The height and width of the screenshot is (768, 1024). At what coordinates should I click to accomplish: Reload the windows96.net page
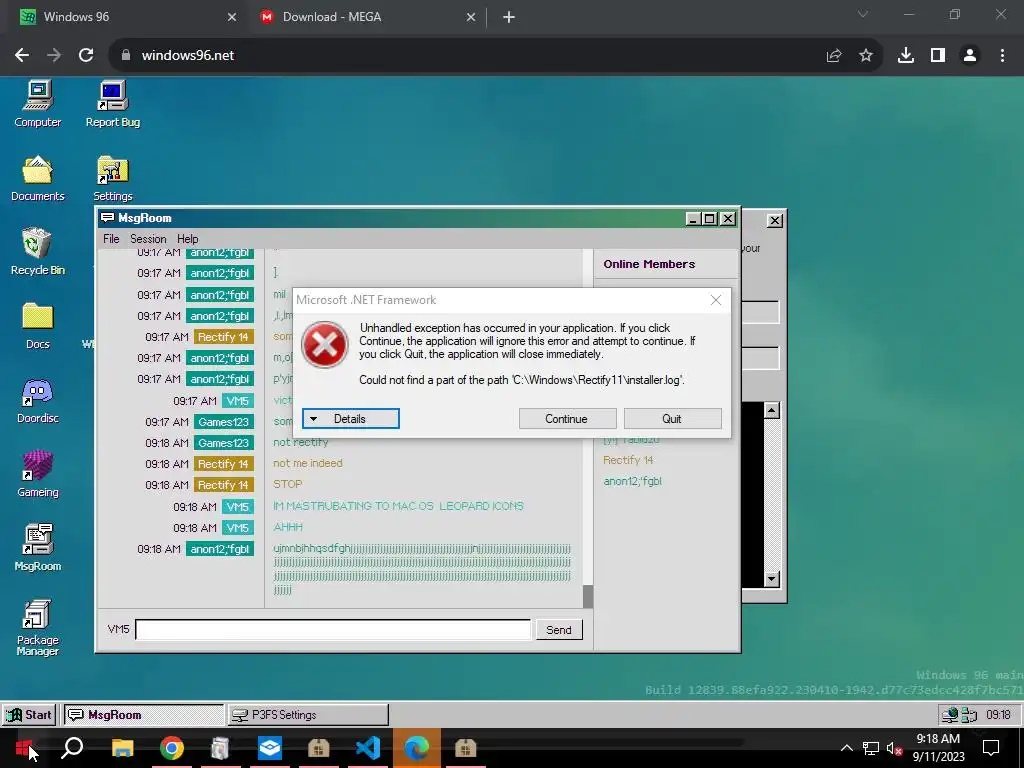coord(86,56)
